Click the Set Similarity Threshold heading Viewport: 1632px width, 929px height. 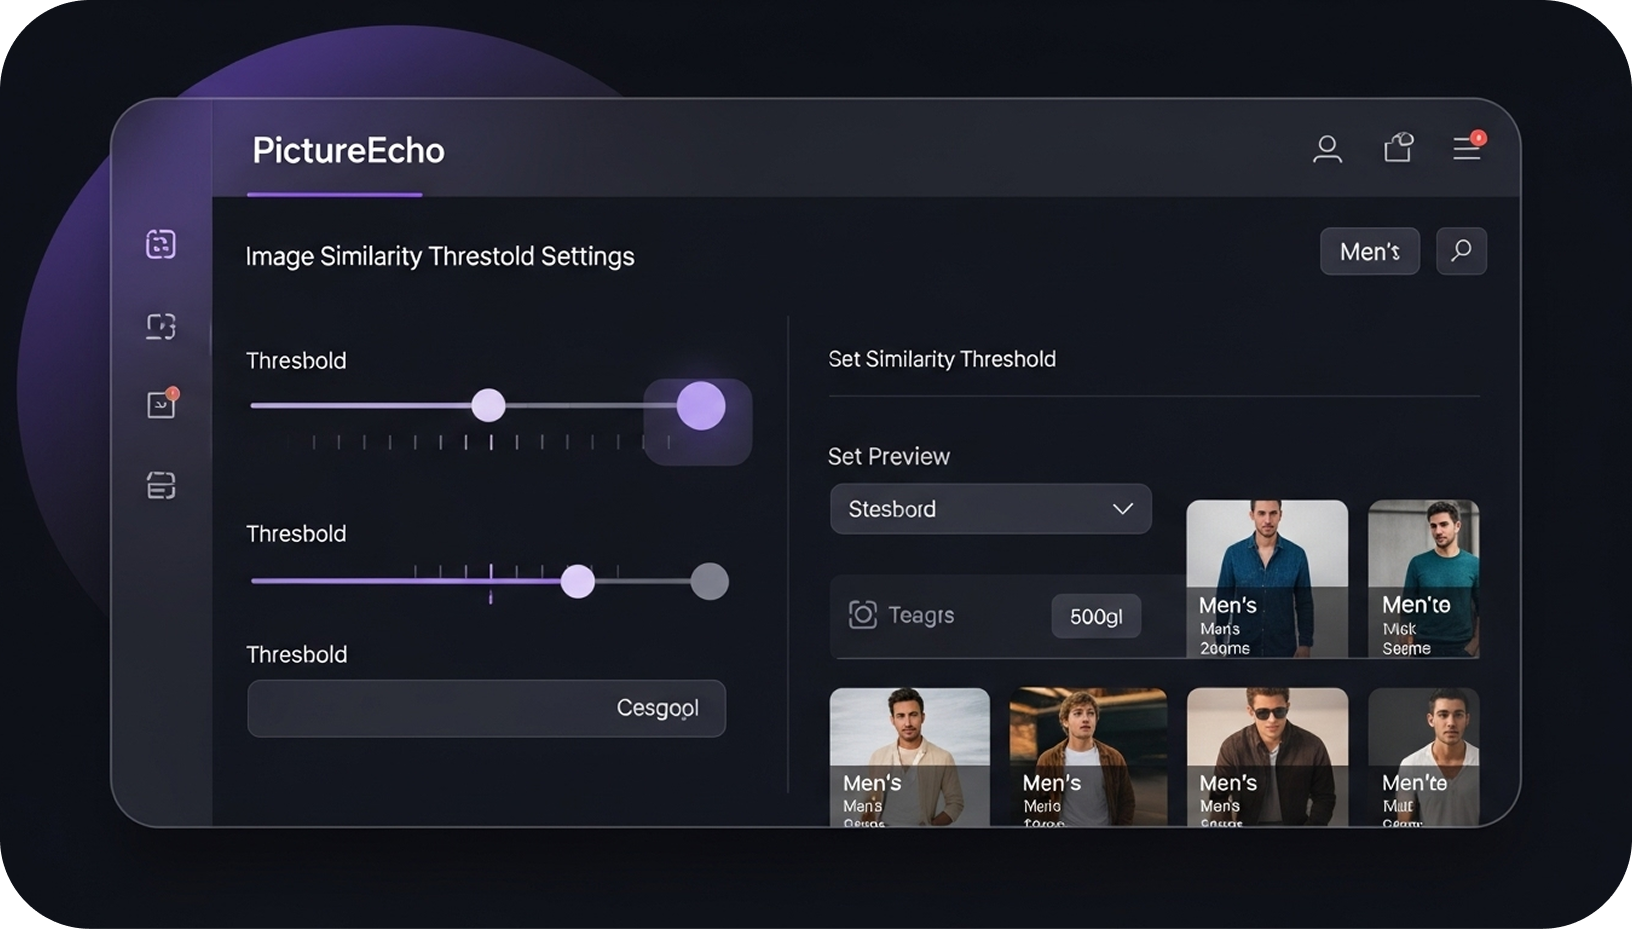coord(942,359)
